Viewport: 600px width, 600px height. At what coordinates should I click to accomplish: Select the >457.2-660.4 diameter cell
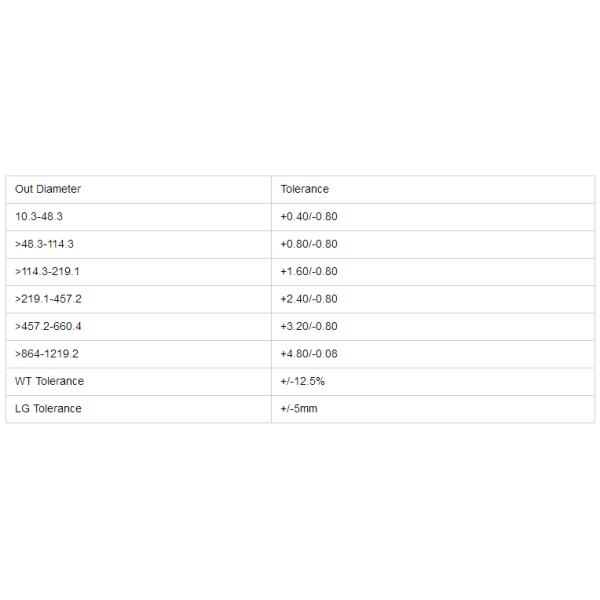48,326
